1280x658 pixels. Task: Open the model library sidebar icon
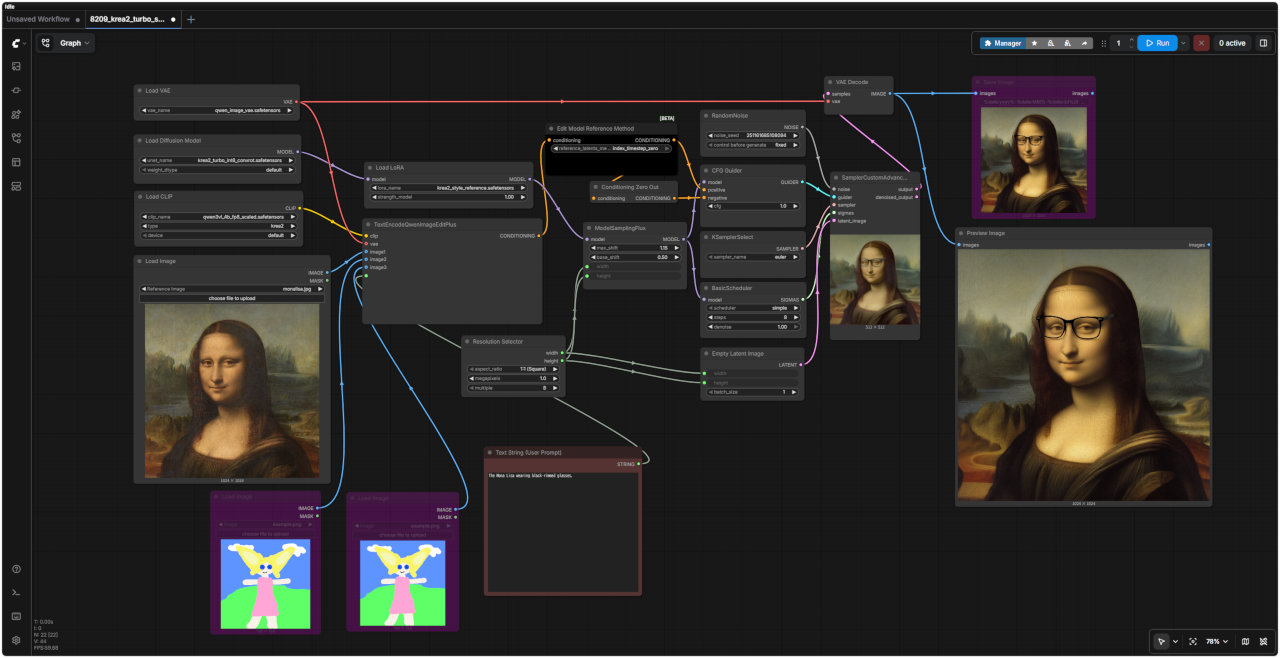tap(16, 114)
